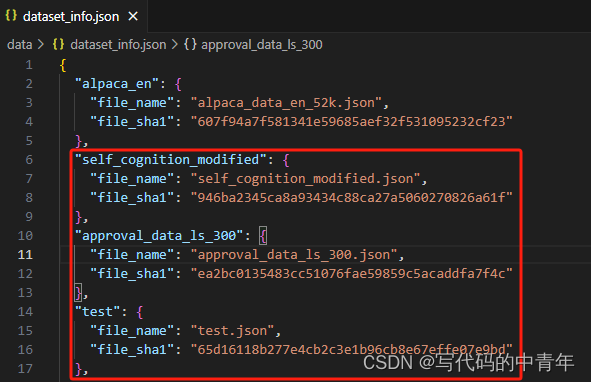Open approval_data_ls_300 breadcrumb symbol
Screen dimensions: 591x382
click(262, 44)
